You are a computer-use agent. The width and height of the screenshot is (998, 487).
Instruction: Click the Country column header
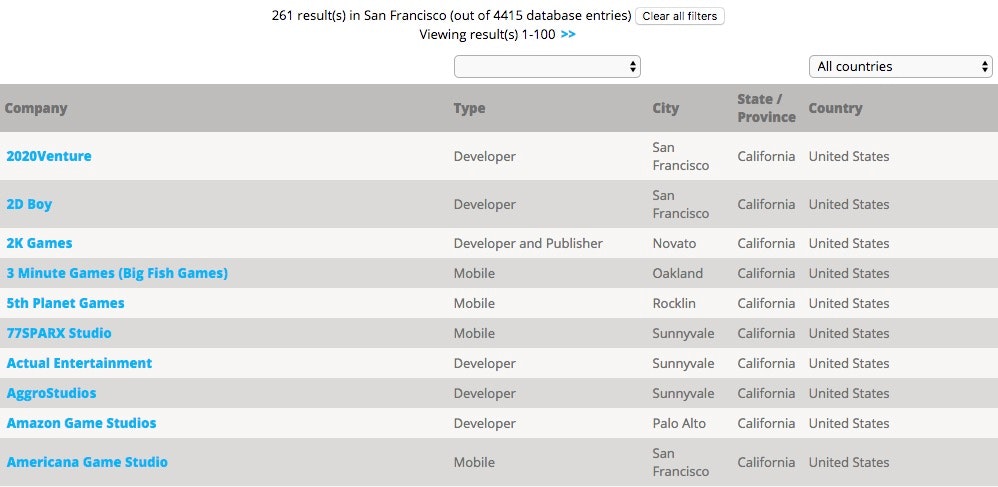[835, 108]
